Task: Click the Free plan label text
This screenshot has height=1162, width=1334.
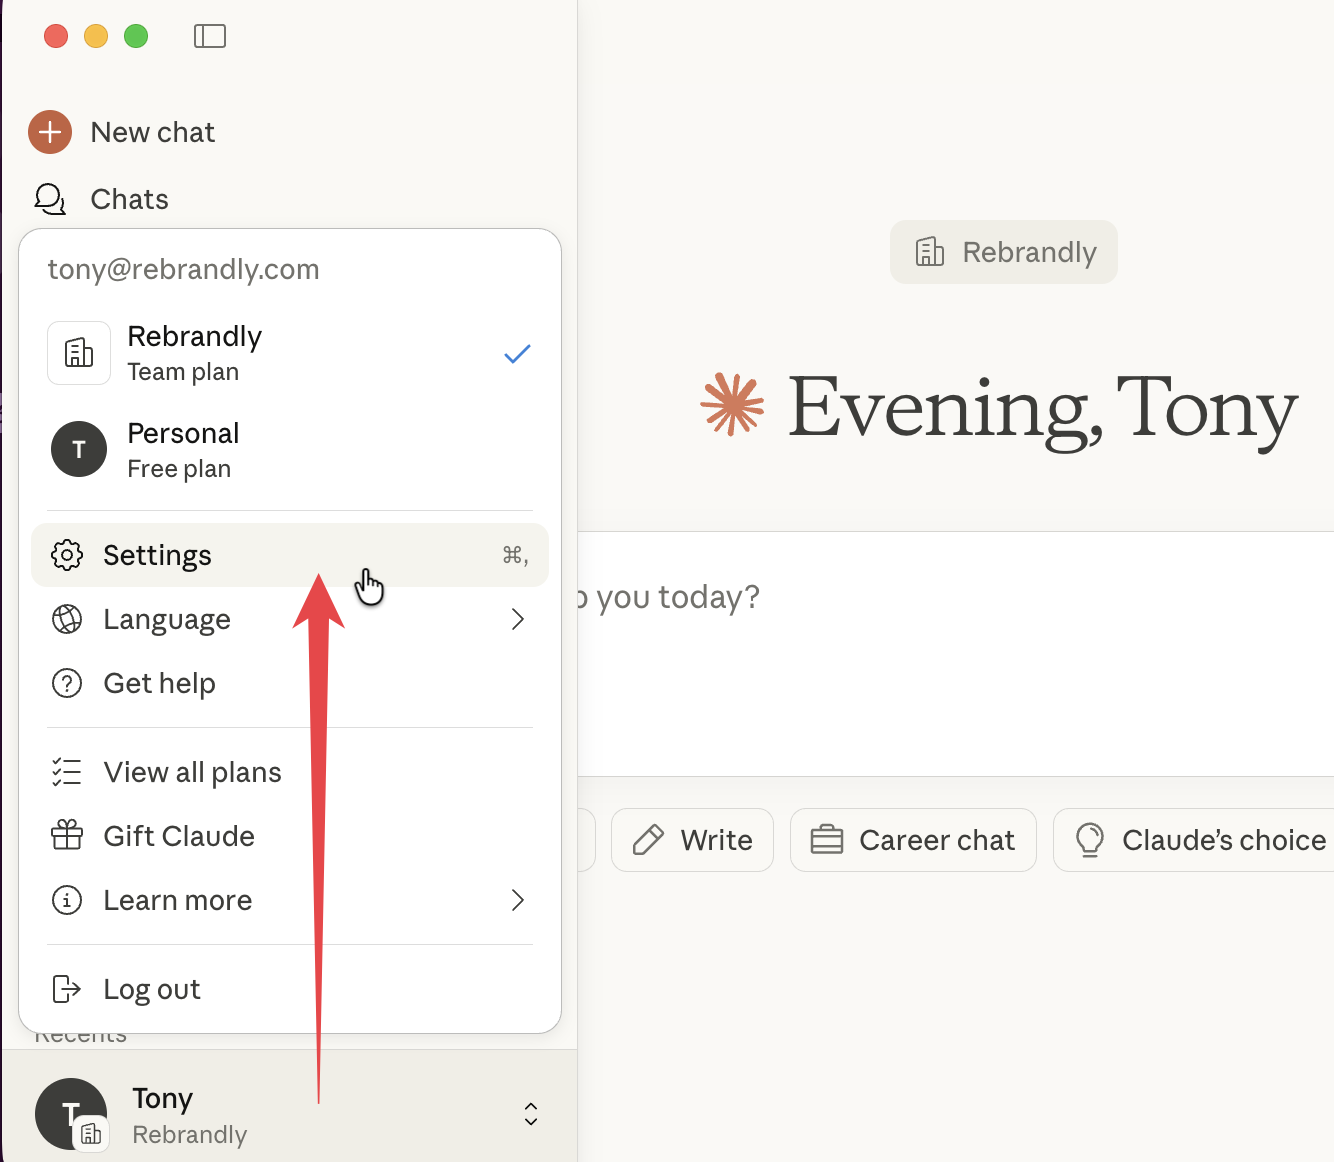Action: pos(179,469)
